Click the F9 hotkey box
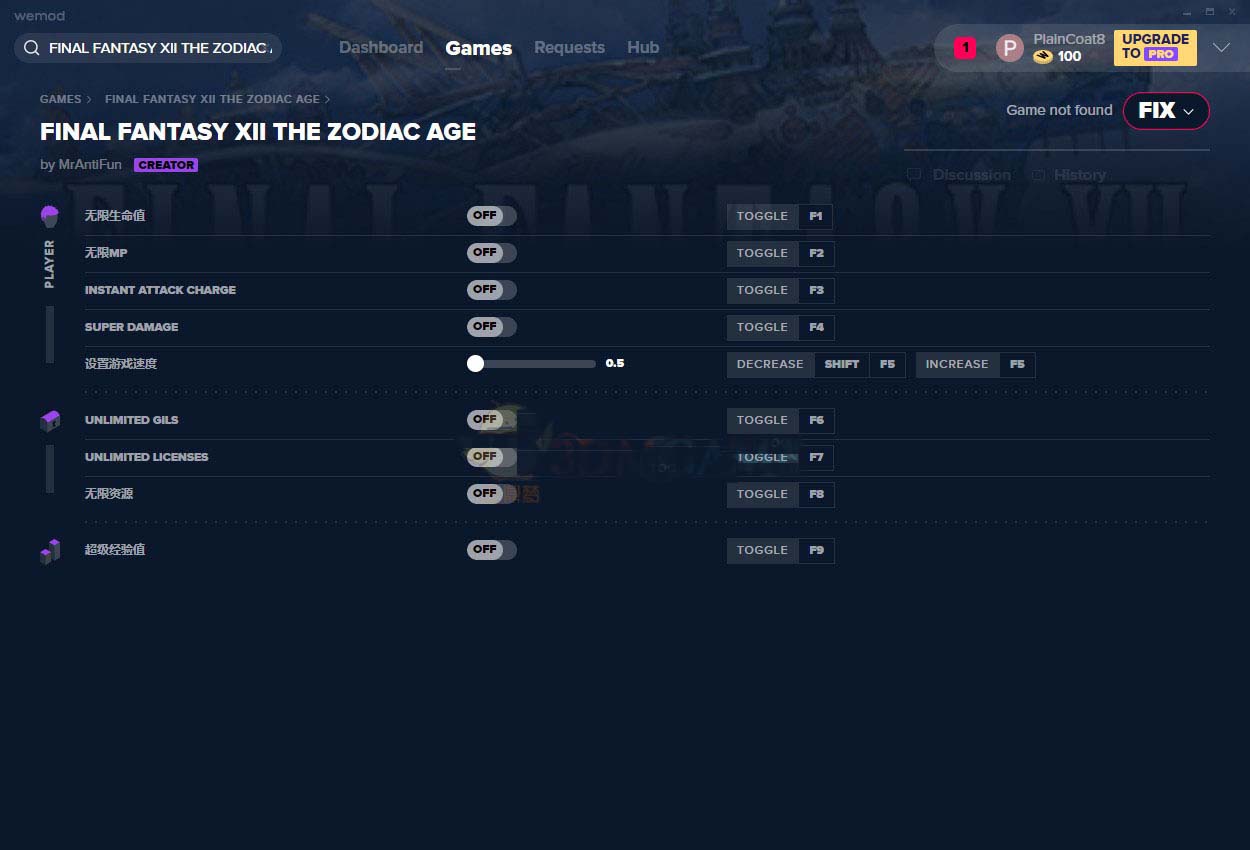Viewport: 1250px width, 850px height. click(x=816, y=550)
